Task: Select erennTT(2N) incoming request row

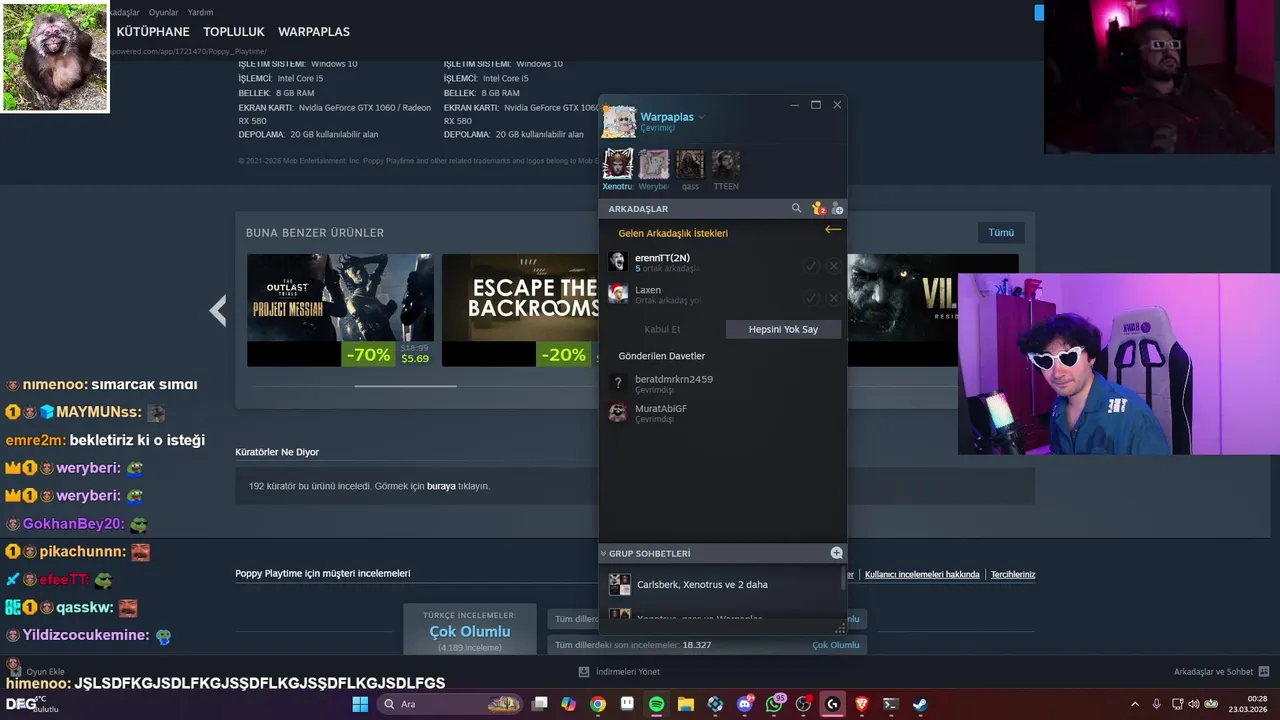Action: click(x=722, y=263)
